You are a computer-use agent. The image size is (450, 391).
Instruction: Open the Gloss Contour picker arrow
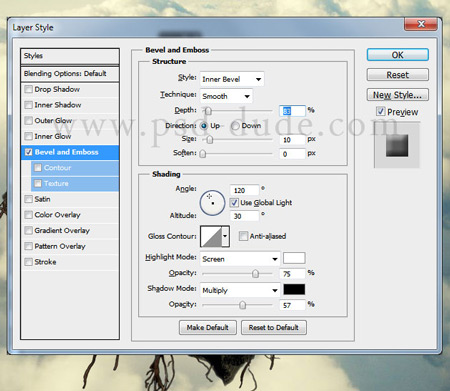tap(225, 236)
